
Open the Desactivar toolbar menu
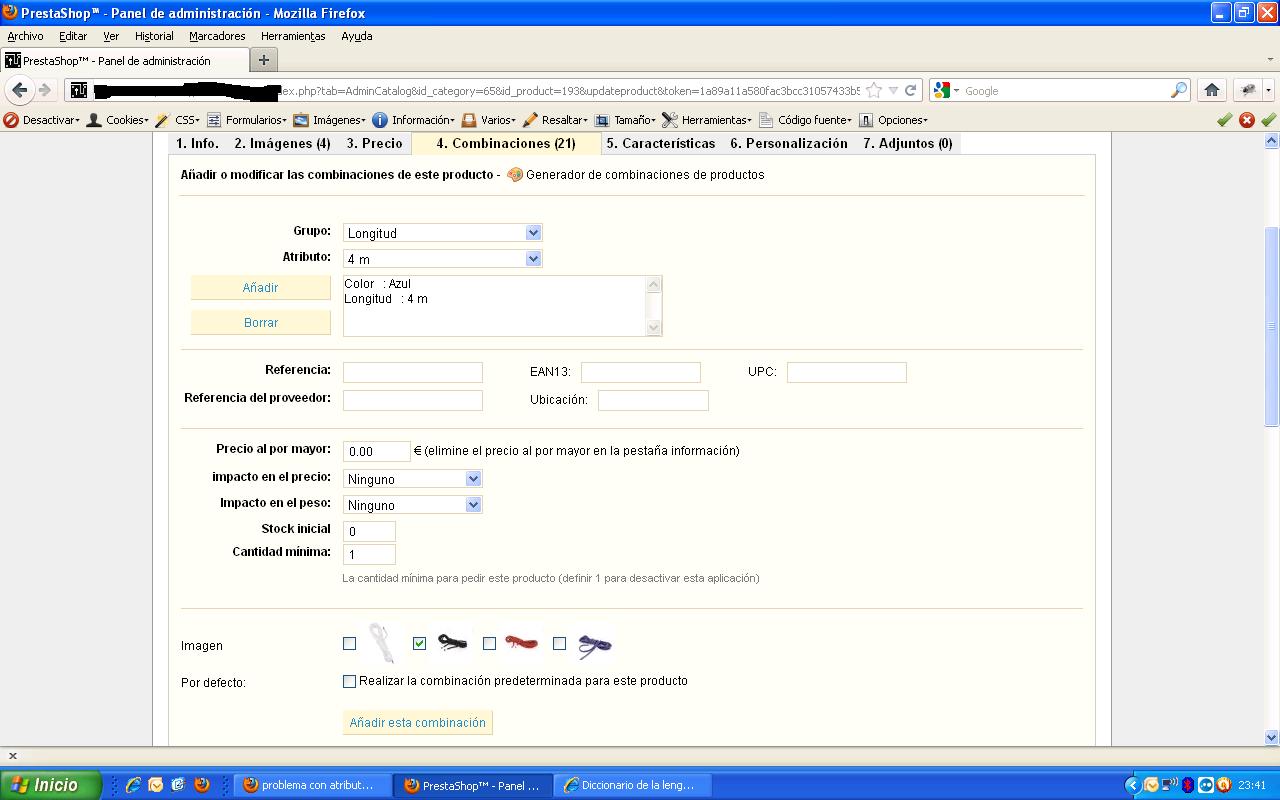[42, 120]
